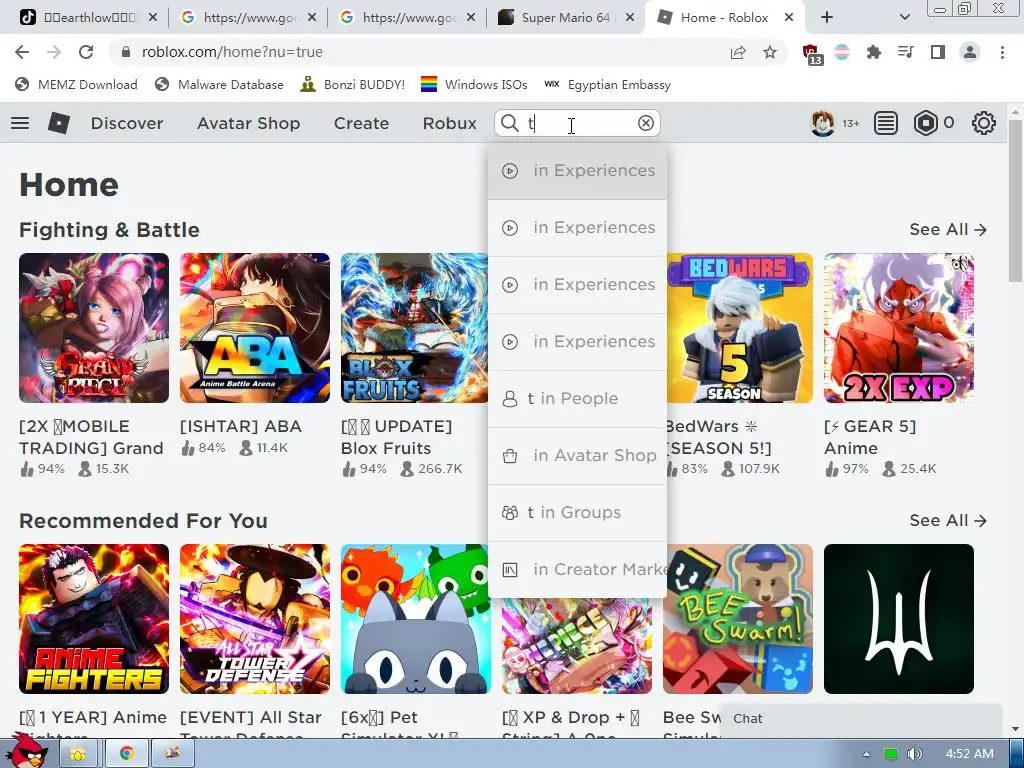Select 'in Avatar Shop' search suggestion
Viewport: 1024px width, 768px height.
coord(577,456)
